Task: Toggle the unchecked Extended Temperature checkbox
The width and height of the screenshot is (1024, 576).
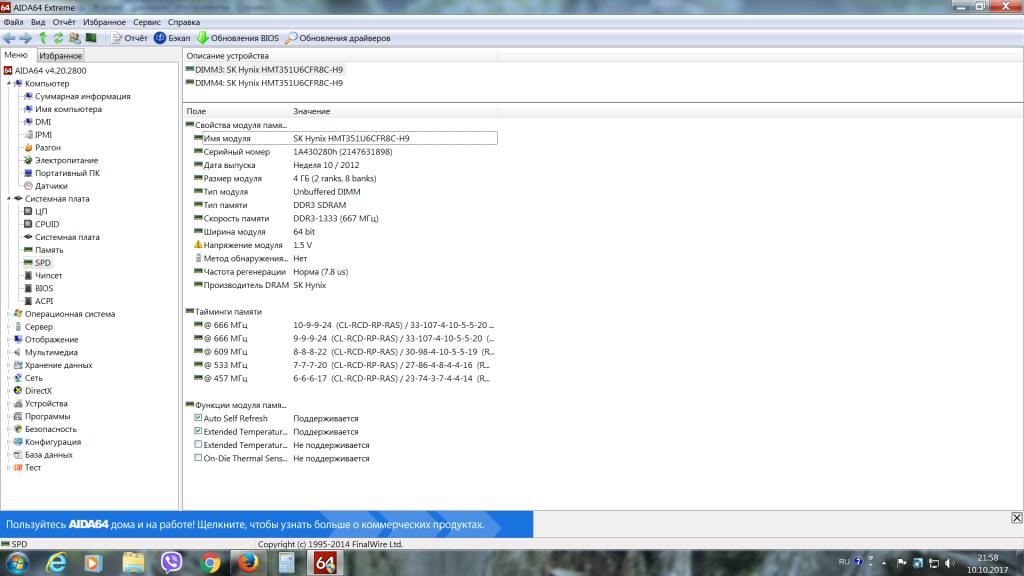Action: (198, 445)
